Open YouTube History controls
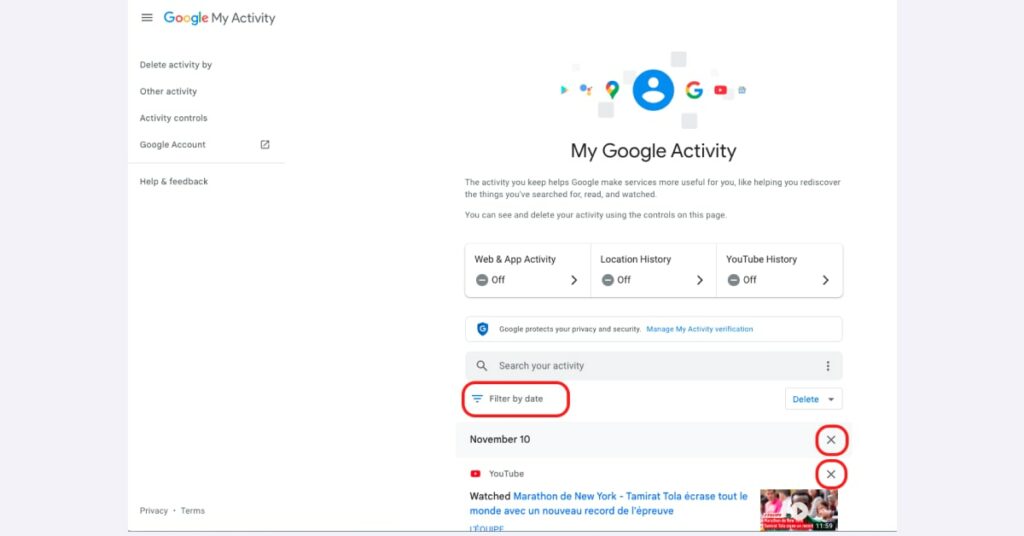 pos(779,270)
